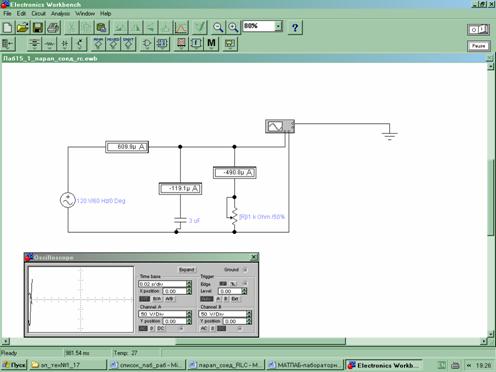The width and height of the screenshot is (496, 372).
Task: Open the Basic components (resistor) parts bin
Action: click(50, 44)
